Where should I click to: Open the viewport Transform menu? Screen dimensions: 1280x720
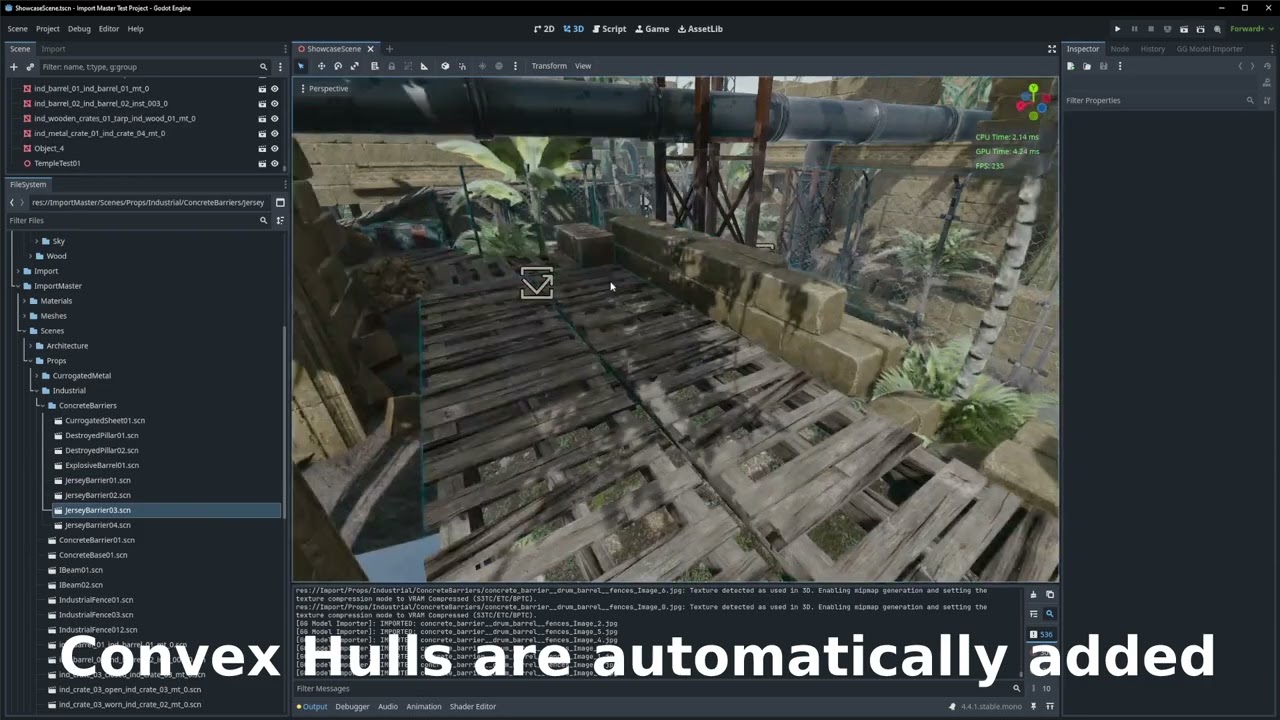pos(549,66)
